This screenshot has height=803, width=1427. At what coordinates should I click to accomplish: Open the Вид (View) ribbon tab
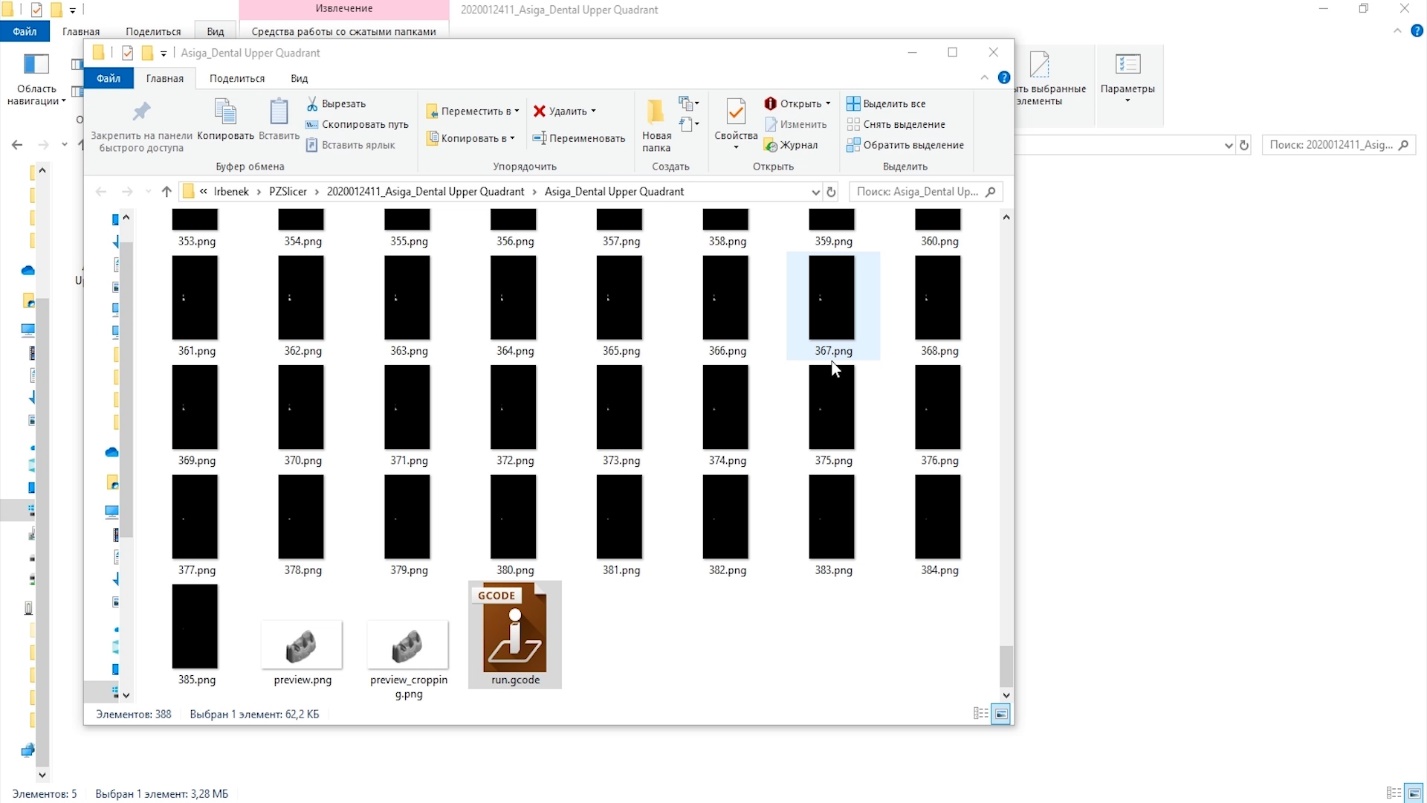click(x=299, y=78)
